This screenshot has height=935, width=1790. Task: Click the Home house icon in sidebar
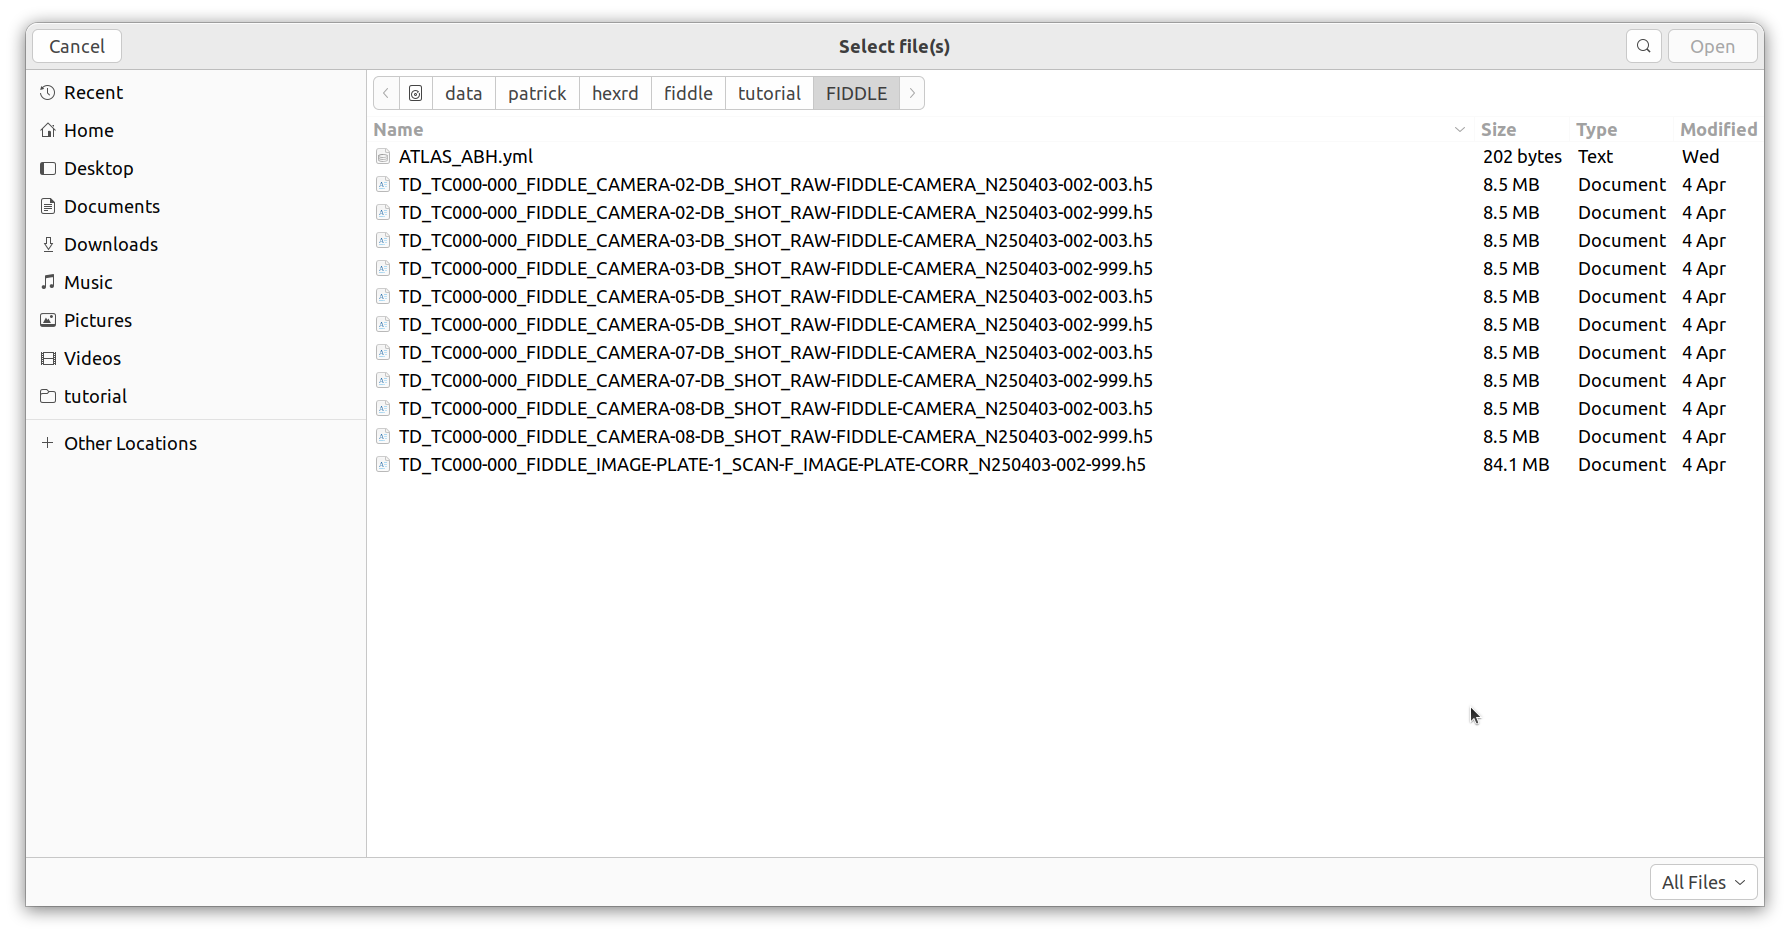(x=48, y=131)
